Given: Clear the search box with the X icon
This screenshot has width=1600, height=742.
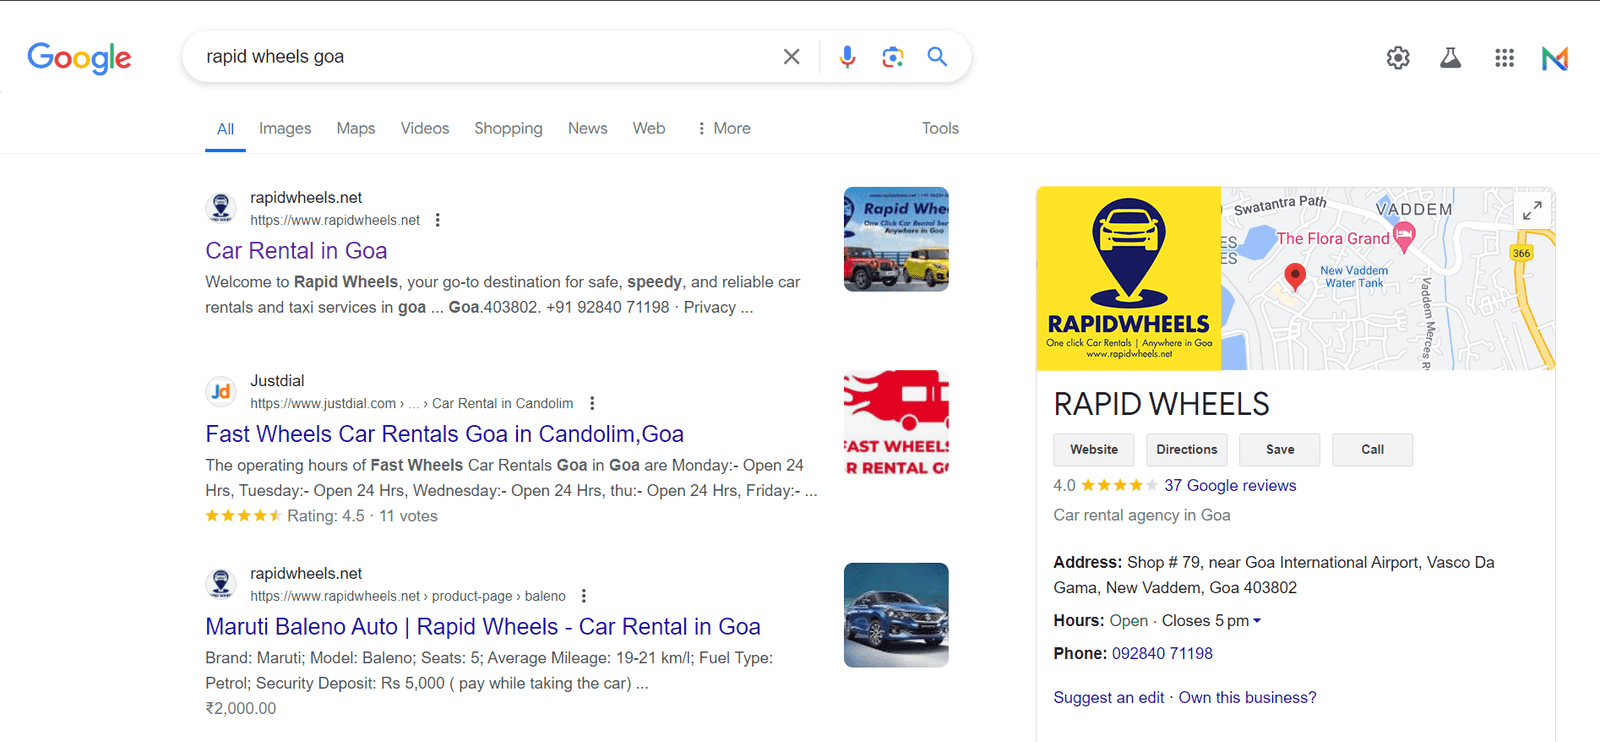Looking at the screenshot, I should coord(791,57).
